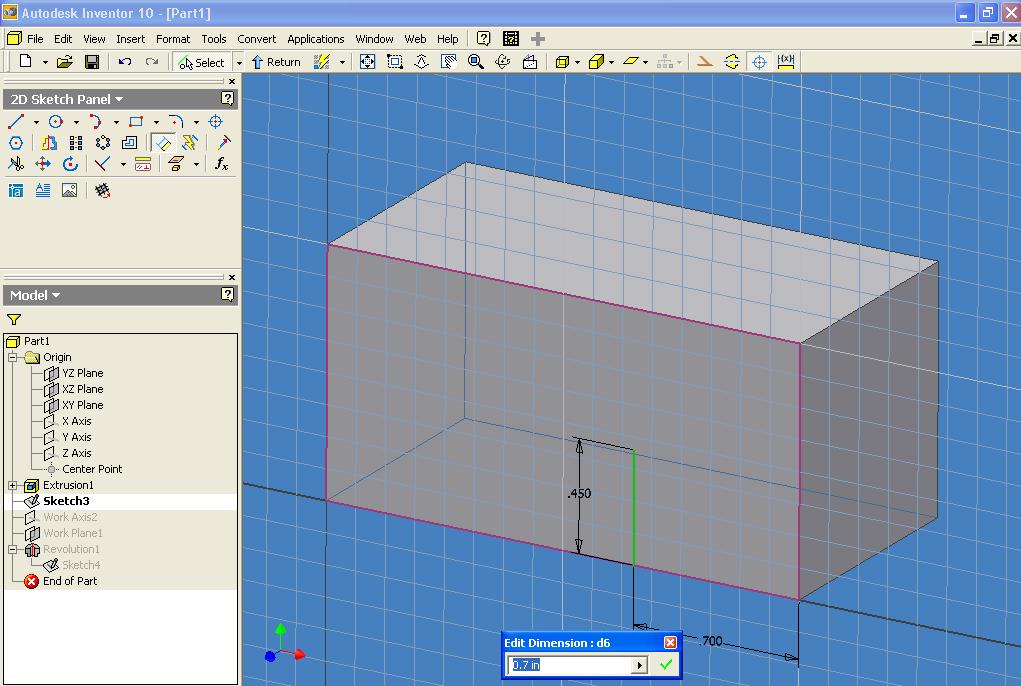This screenshot has width=1021, height=686.
Task: Click the dimension value input field
Action: (x=571, y=665)
